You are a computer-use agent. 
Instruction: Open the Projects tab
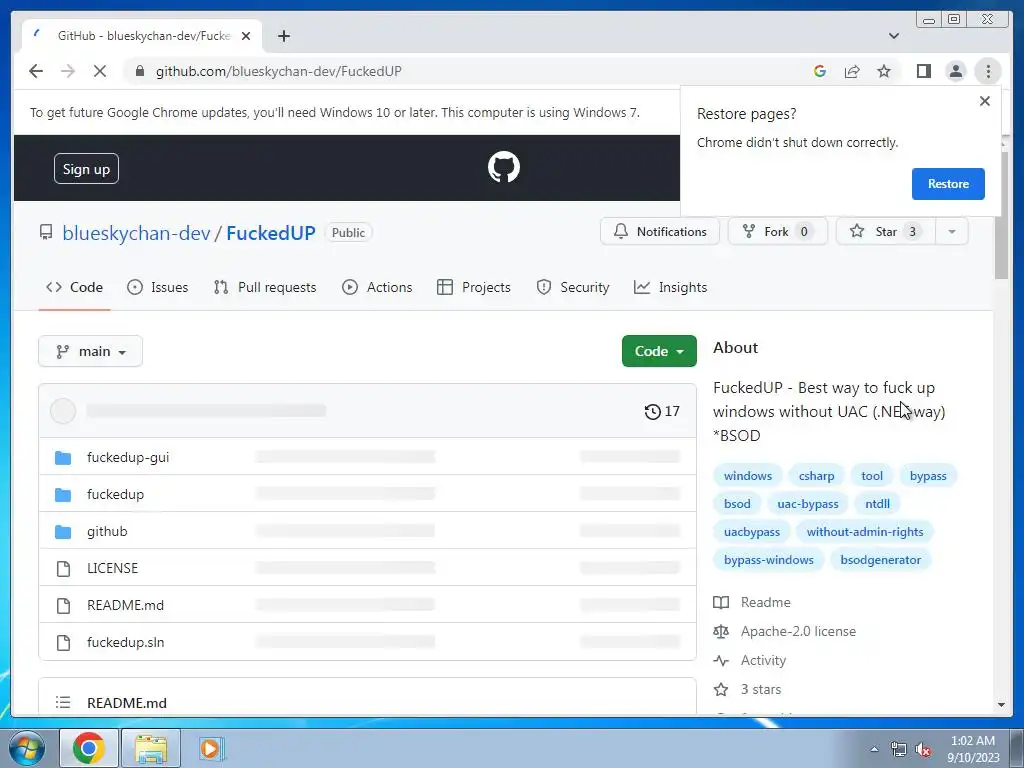click(x=474, y=287)
